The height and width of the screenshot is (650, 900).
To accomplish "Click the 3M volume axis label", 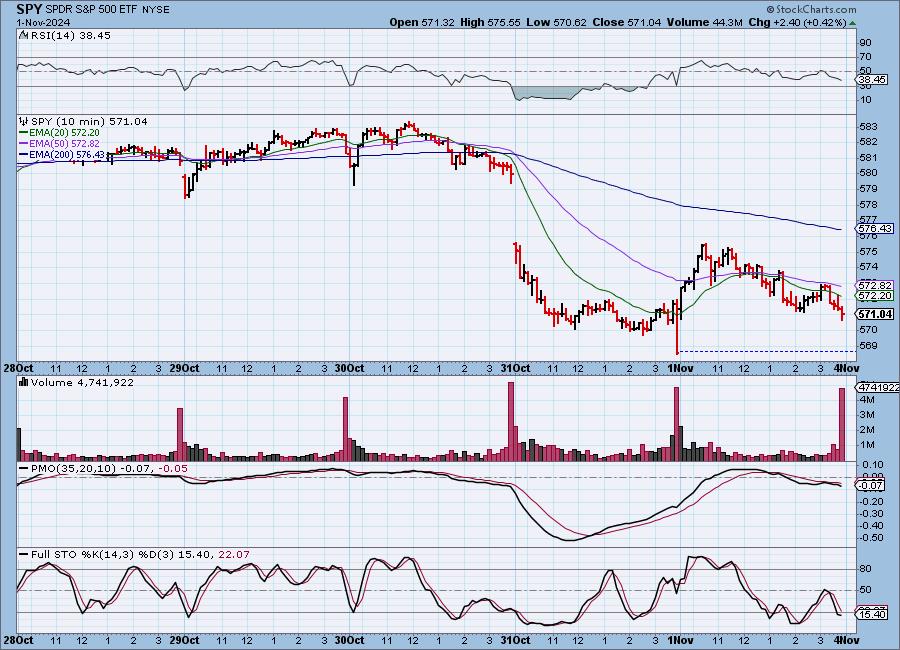I will coord(867,415).
